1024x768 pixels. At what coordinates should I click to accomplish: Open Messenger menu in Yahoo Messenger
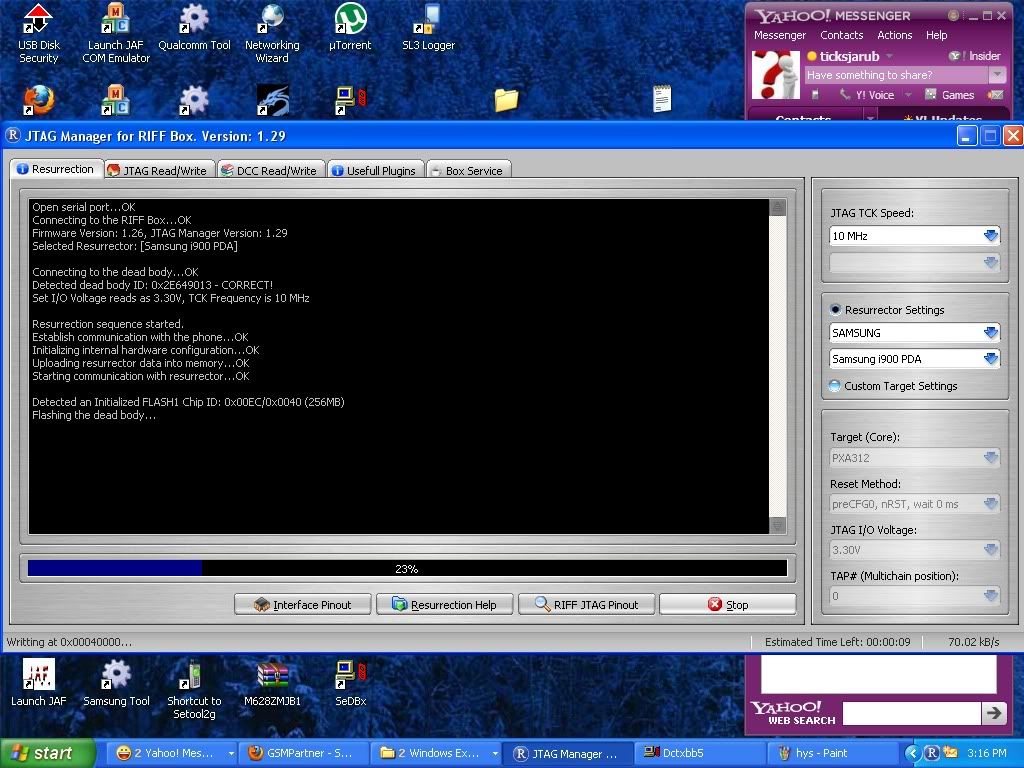pos(780,35)
